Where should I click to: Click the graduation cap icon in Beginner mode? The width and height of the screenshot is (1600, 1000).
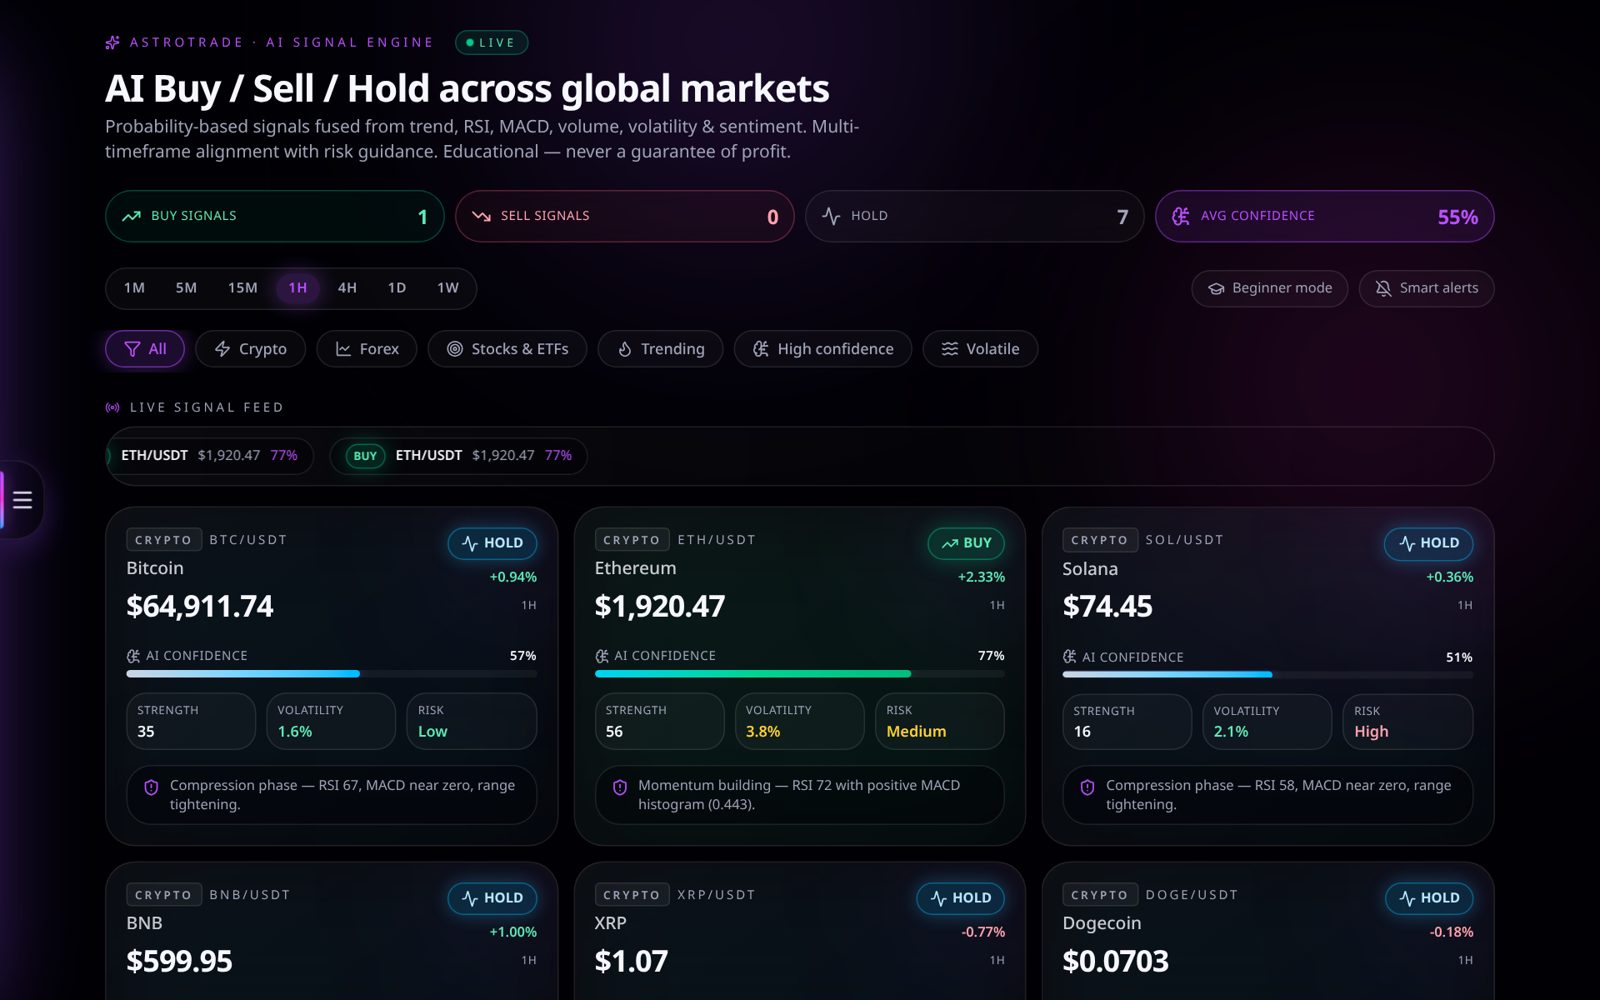click(x=1216, y=288)
